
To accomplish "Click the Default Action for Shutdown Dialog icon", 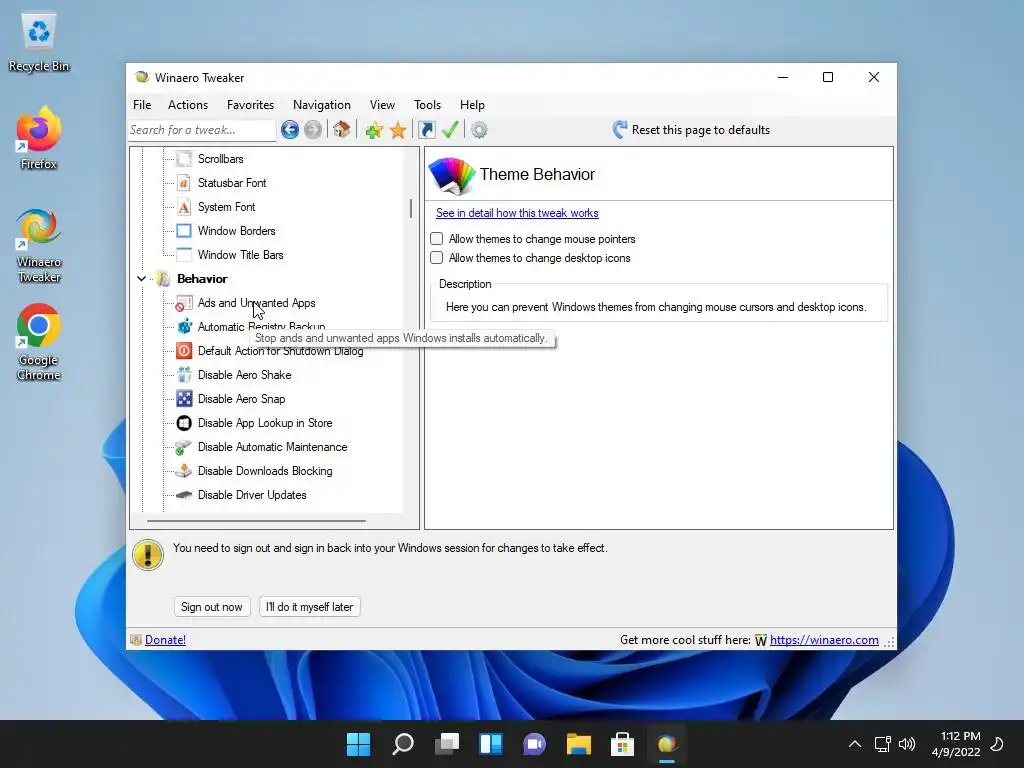I will coord(184,351).
